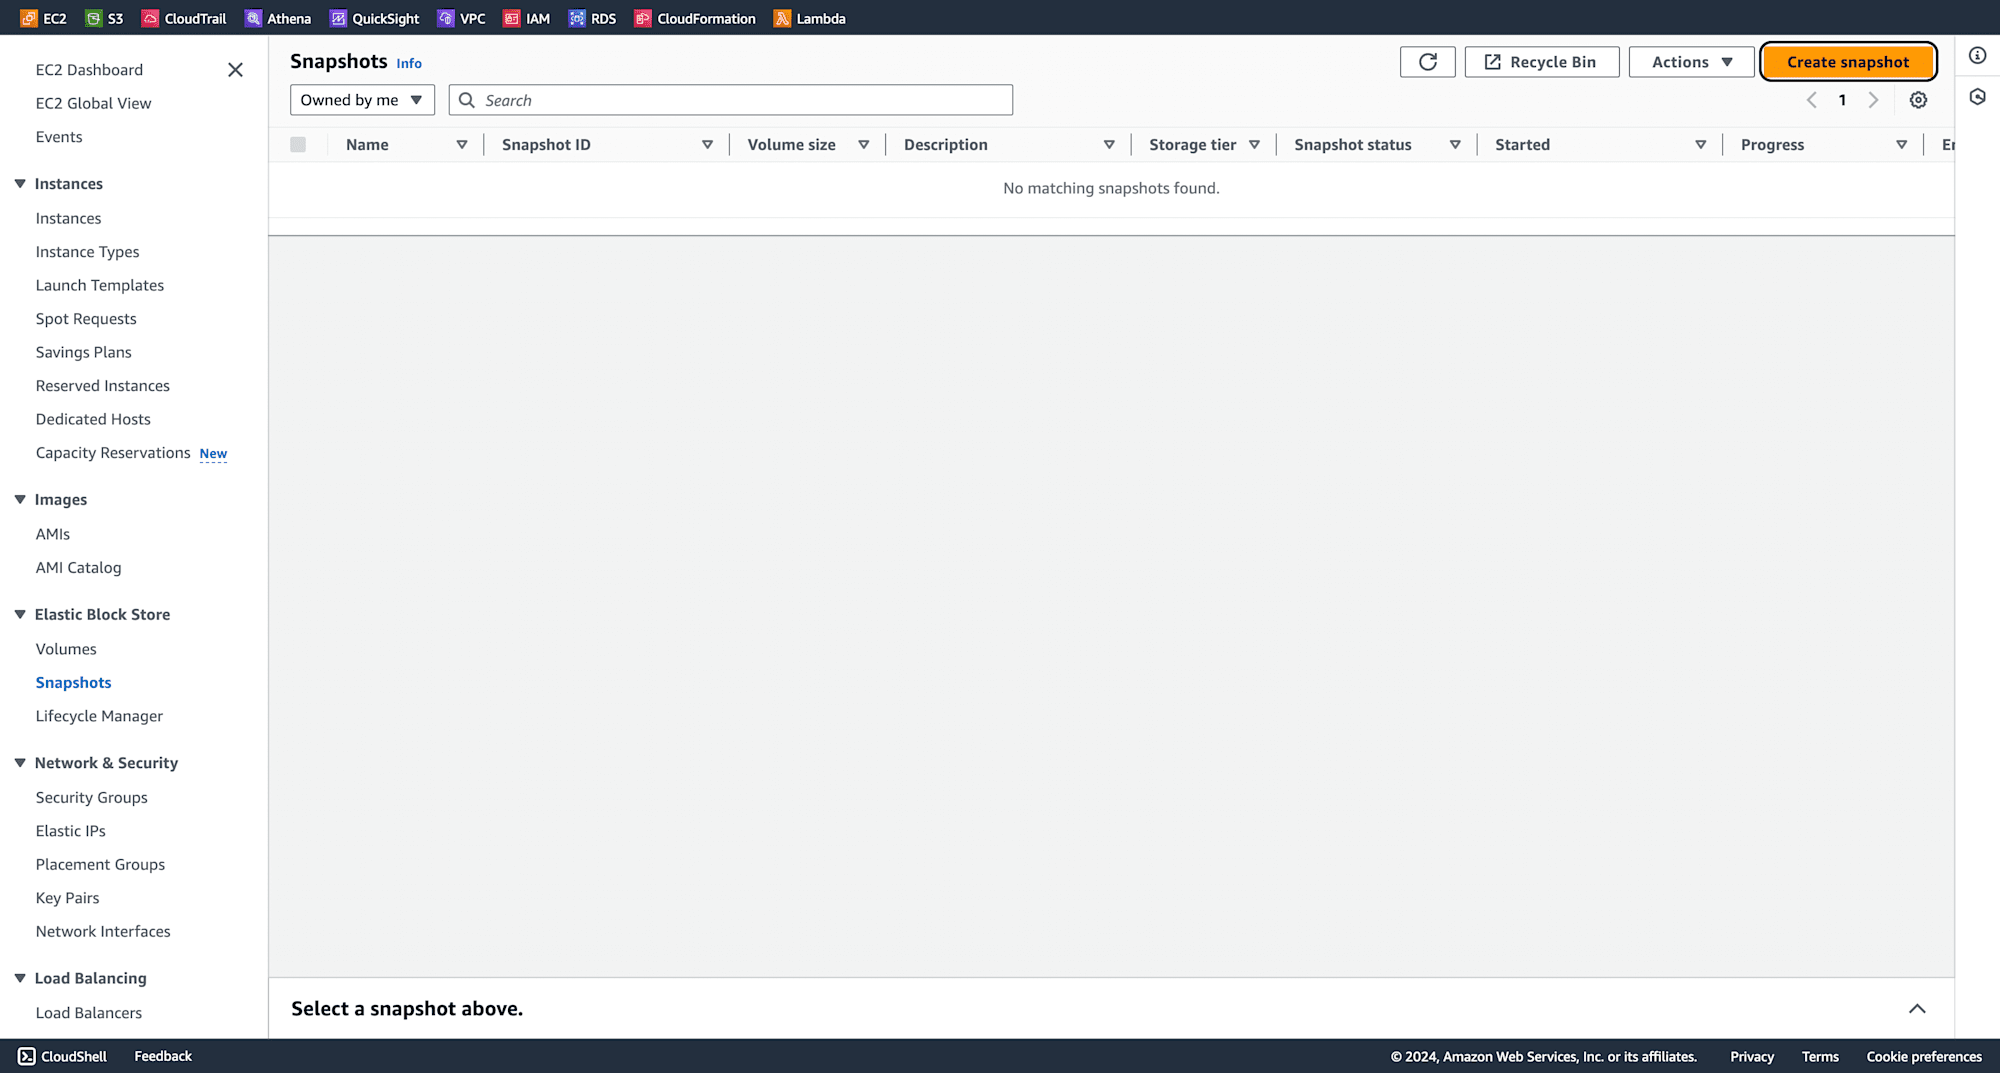Viewport: 2000px width, 1073px height.
Task: Open the IAM shortcut icon
Action: coord(512,18)
